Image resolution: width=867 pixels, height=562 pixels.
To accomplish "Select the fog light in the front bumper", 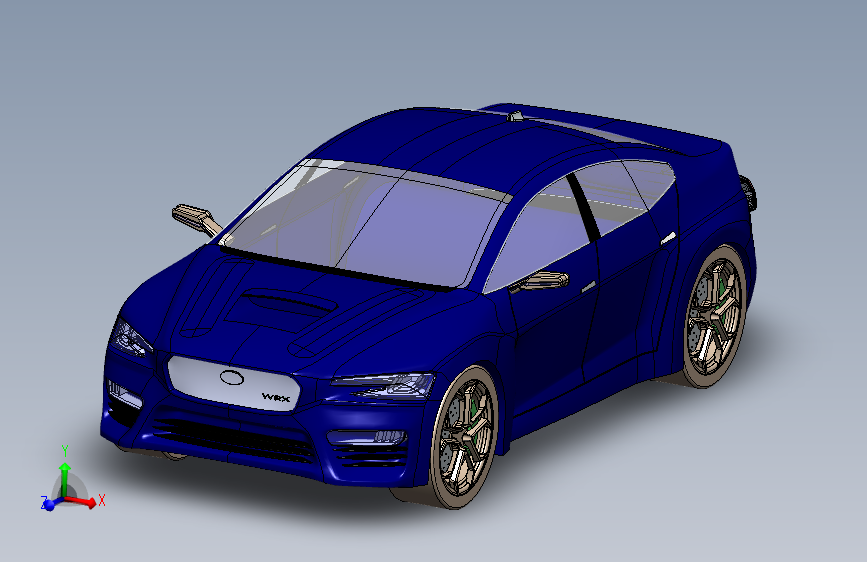I will coord(367,437).
